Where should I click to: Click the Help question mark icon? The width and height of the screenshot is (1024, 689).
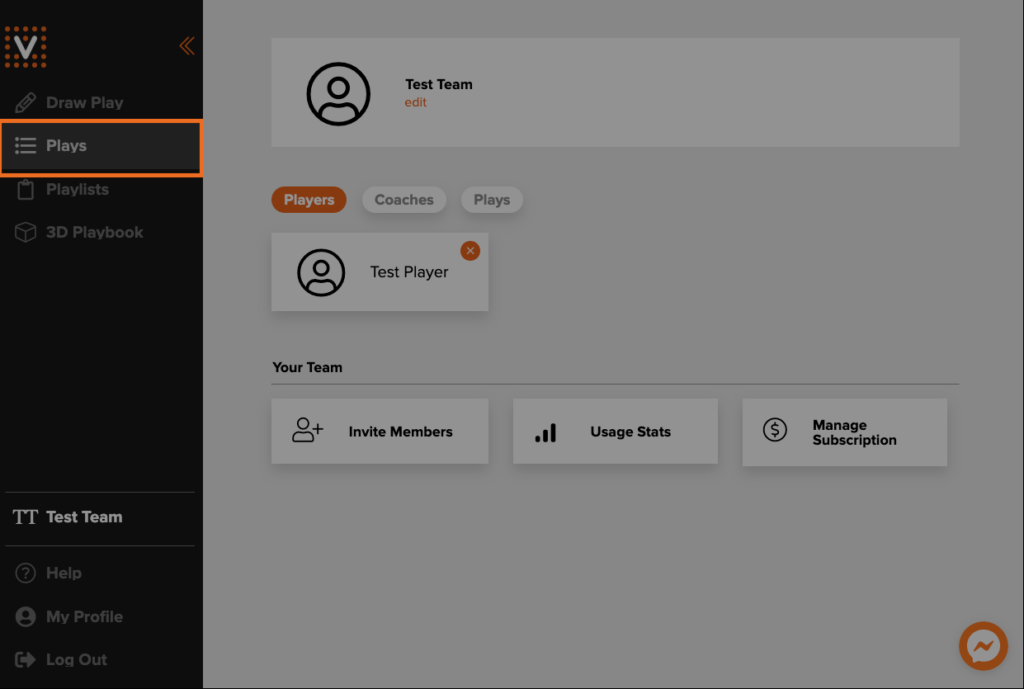click(x=25, y=573)
